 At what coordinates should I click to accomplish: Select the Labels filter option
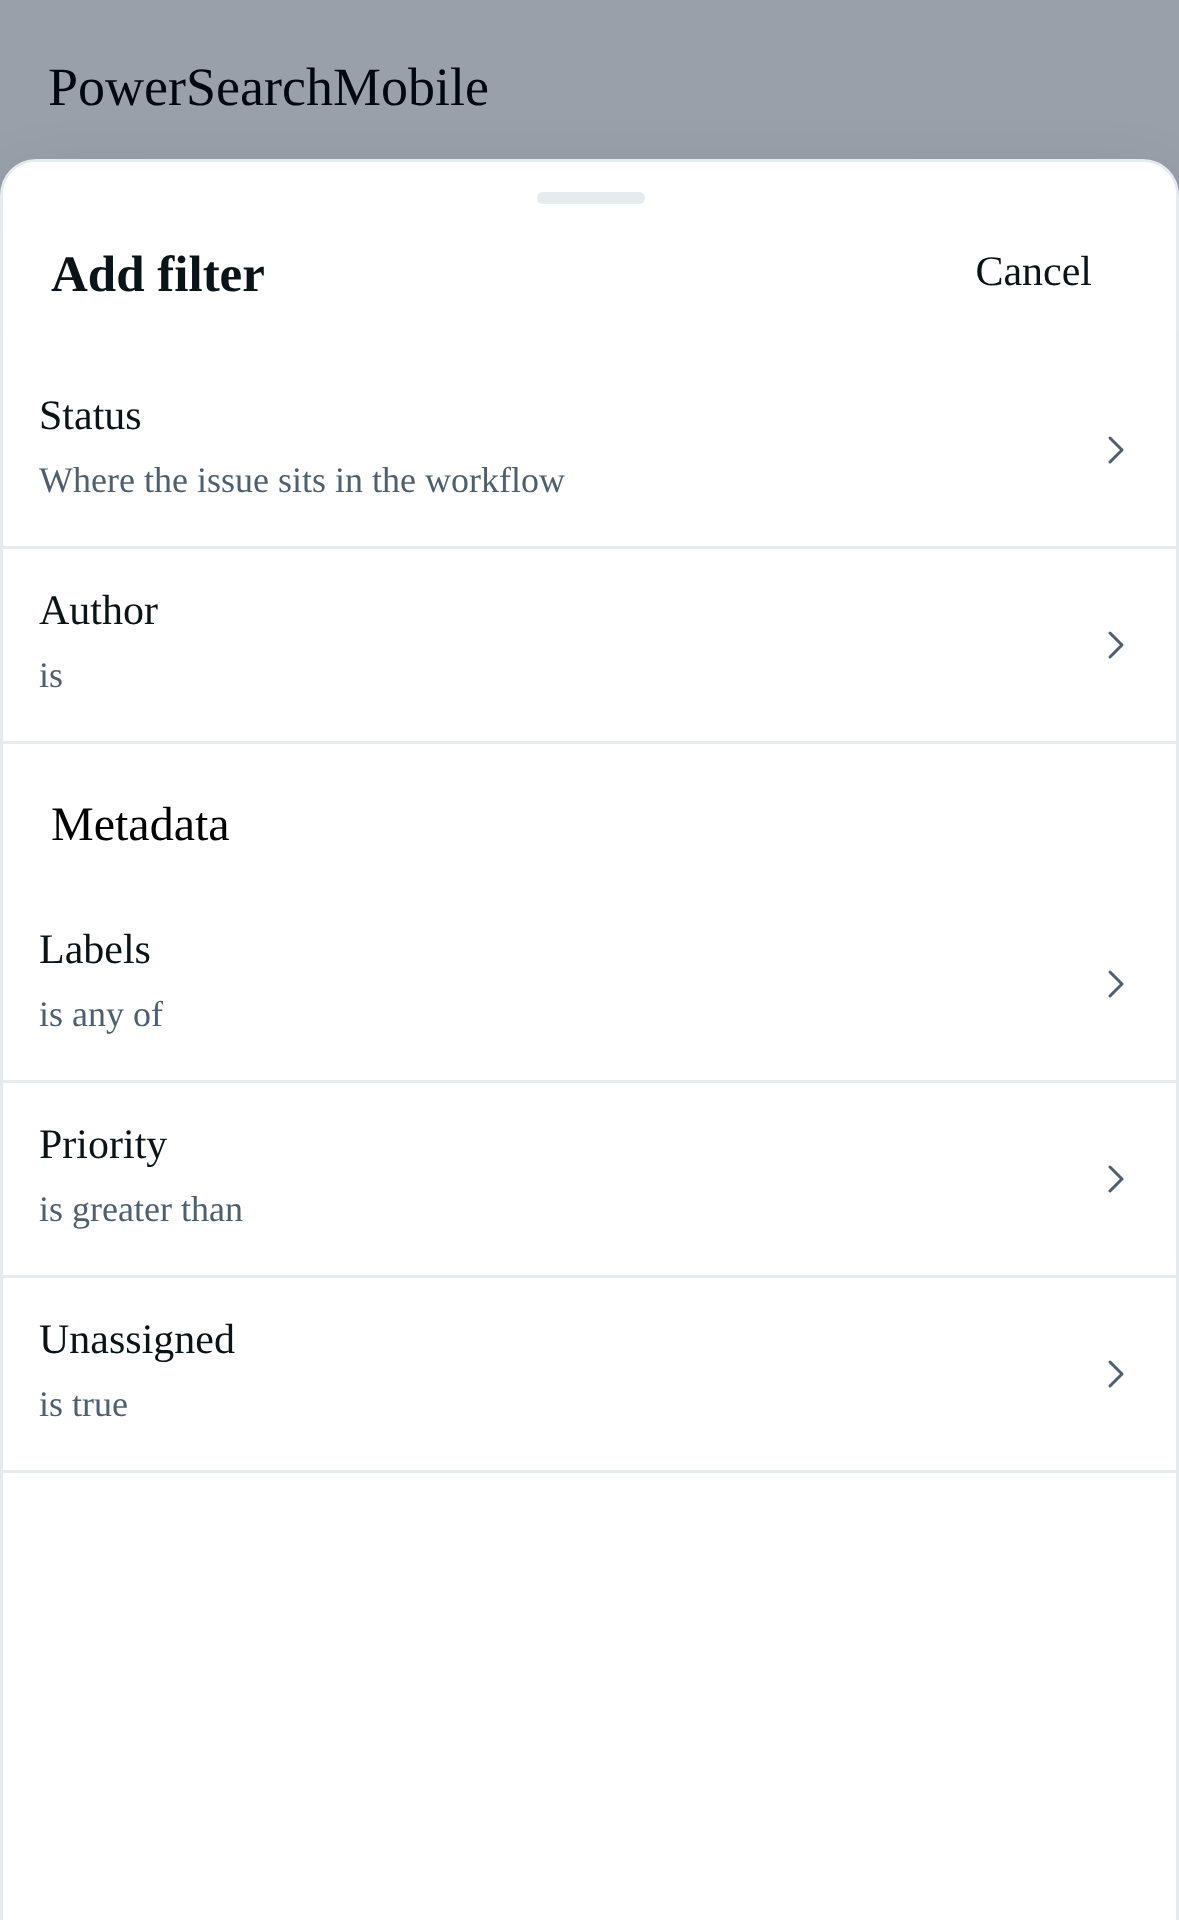coord(589,984)
